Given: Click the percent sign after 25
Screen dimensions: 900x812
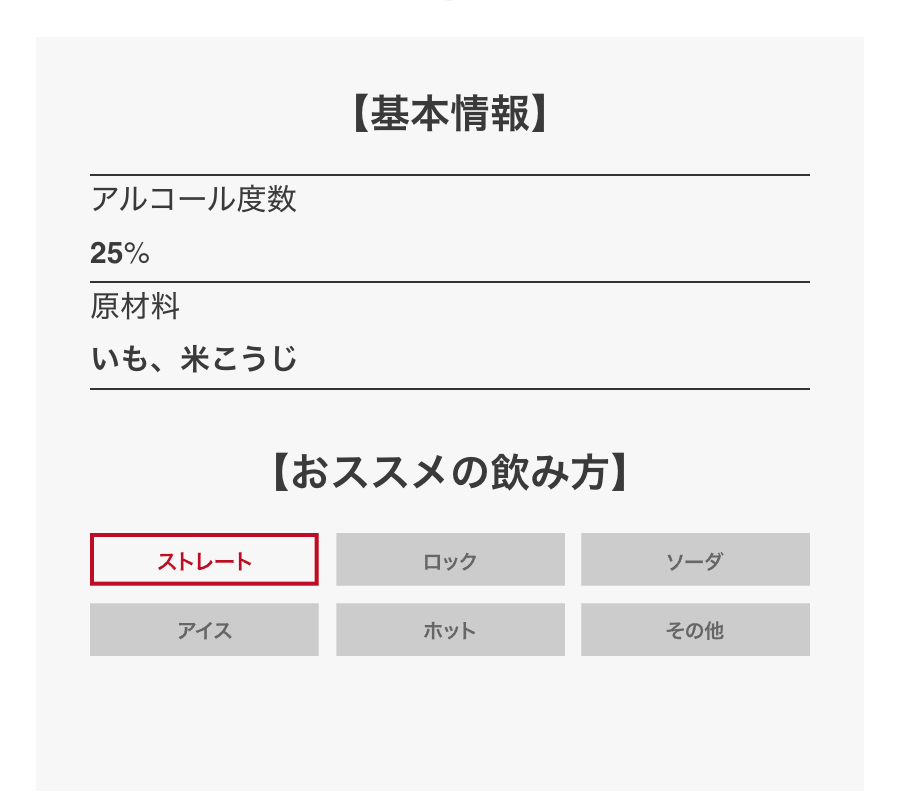Looking at the screenshot, I should click(x=137, y=254).
